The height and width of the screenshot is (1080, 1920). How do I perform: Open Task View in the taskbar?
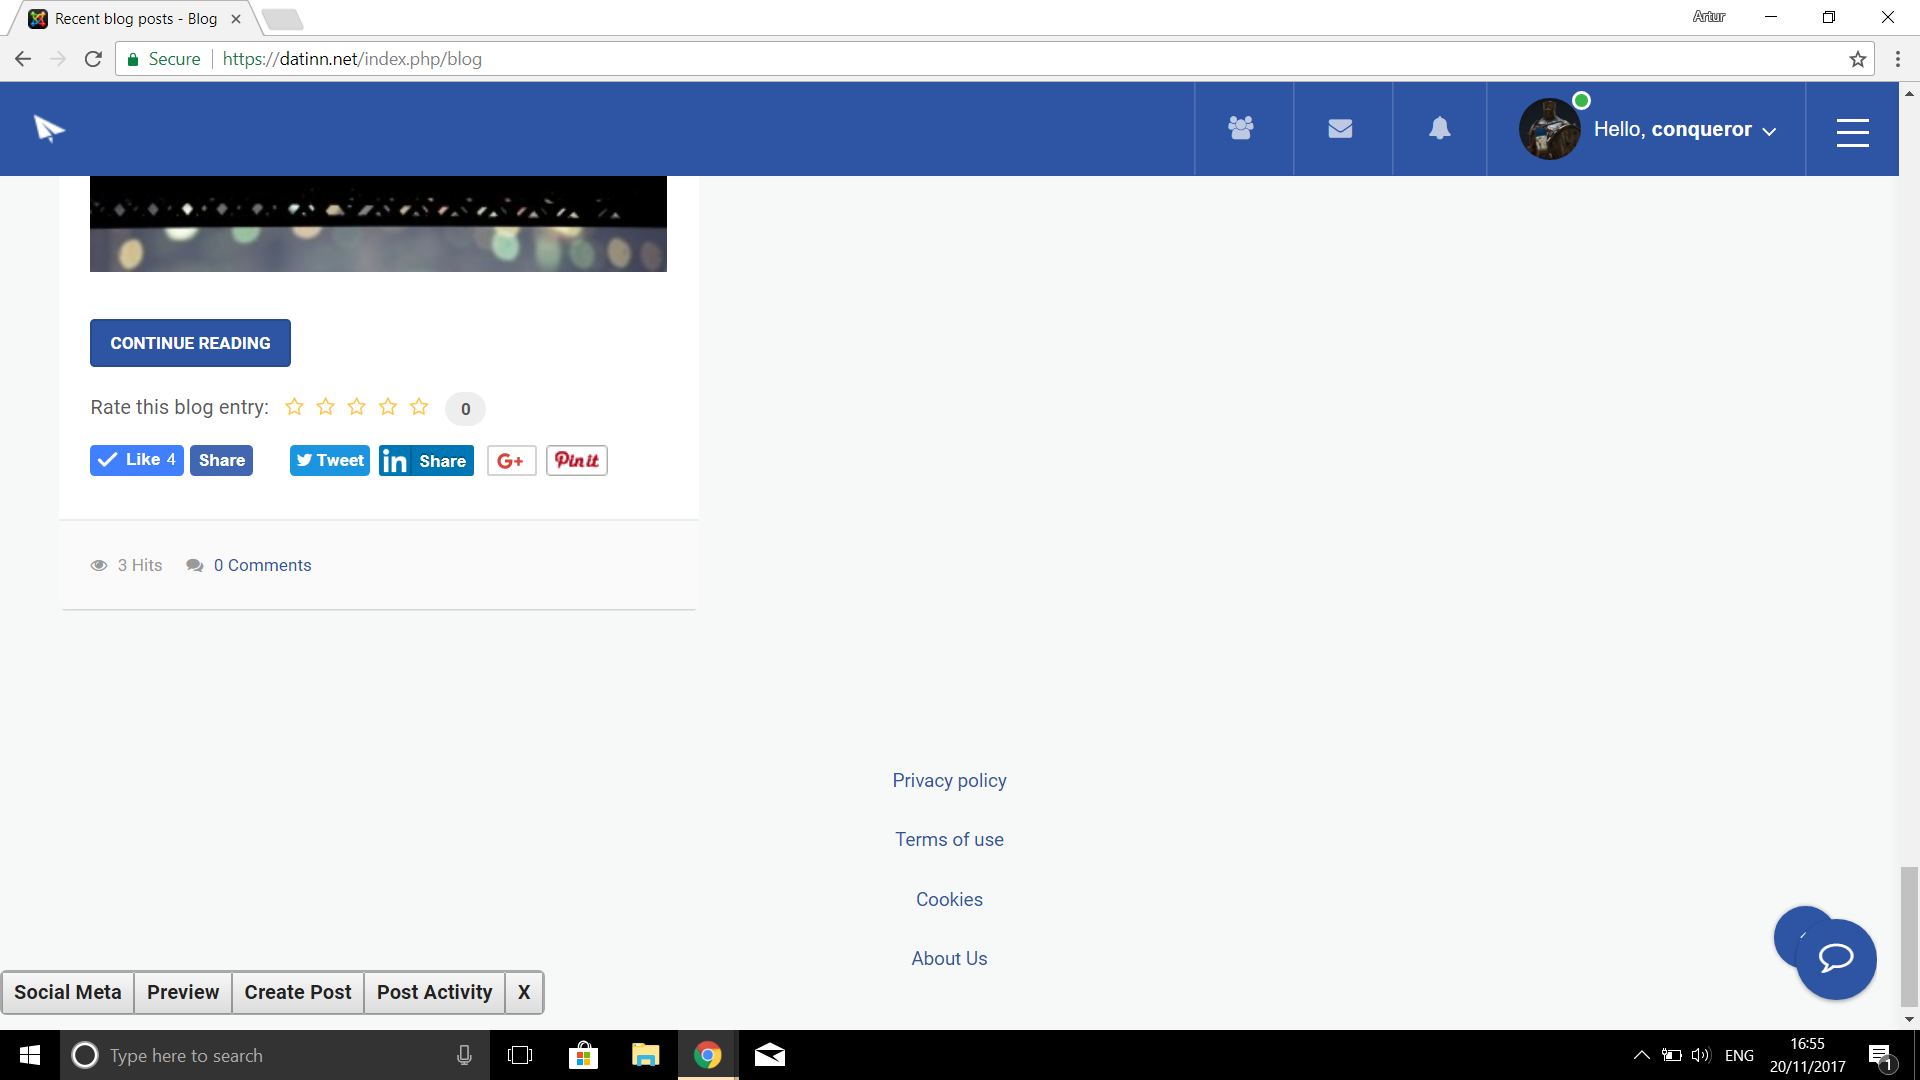pyautogui.click(x=520, y=1055)
